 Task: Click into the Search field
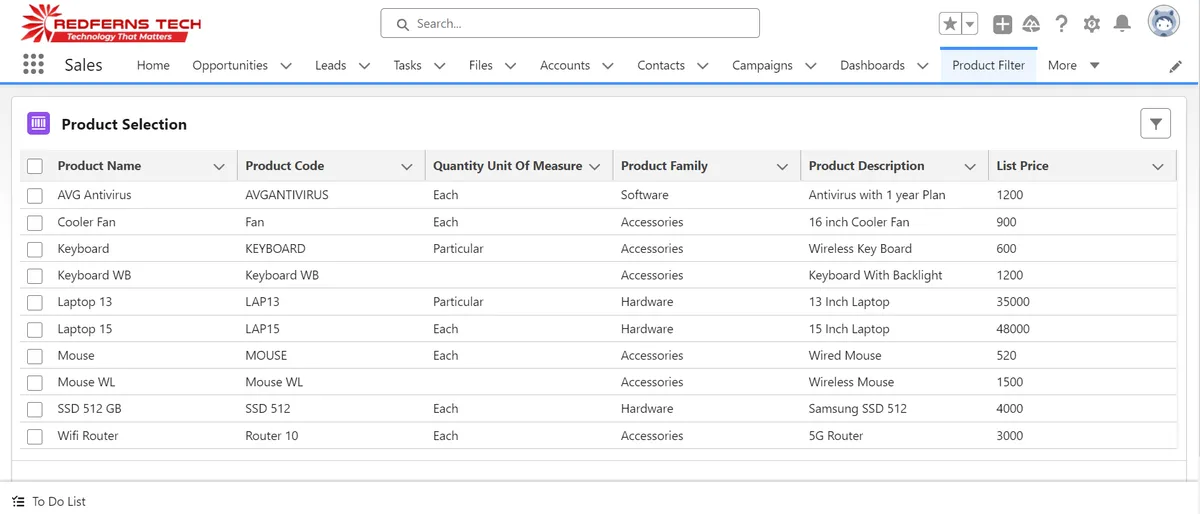pyautogui.click(x=570, y=23)
